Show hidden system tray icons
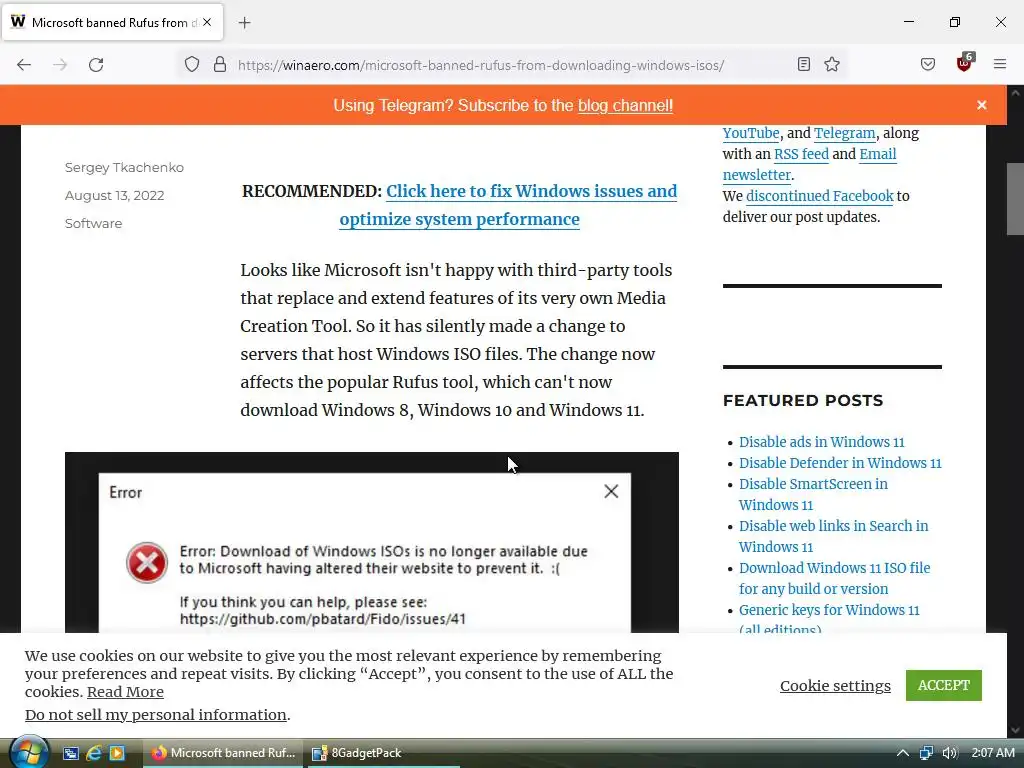Image resolution: width=1024 pixels, height=768 pixels. (903, 753)
